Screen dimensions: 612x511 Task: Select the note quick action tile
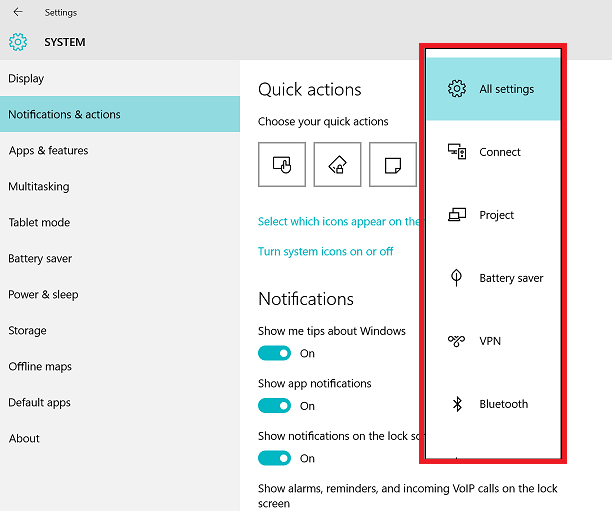click(393, 164)
